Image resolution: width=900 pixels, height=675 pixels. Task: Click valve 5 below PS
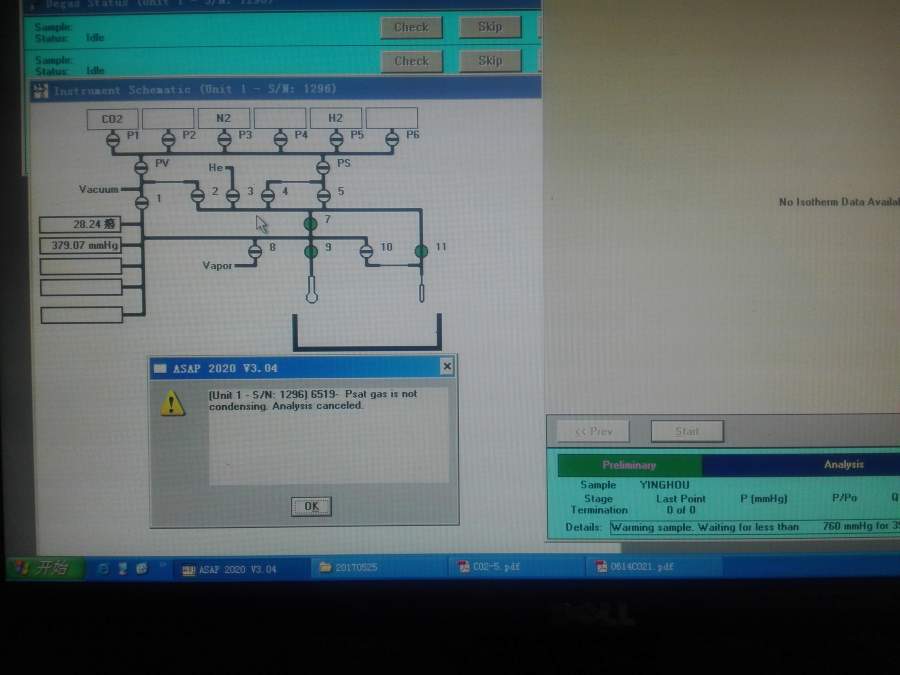point(324,196)
